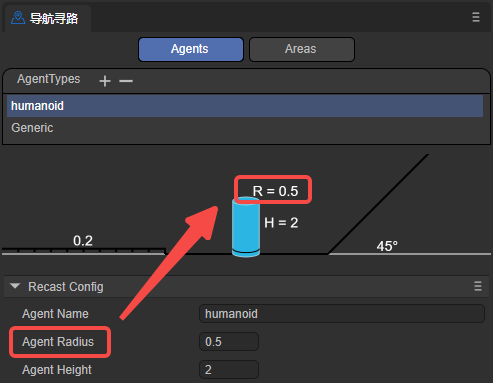Click the Agent Height label
This screenshot has height=383, width=493.
coord(57,370)
